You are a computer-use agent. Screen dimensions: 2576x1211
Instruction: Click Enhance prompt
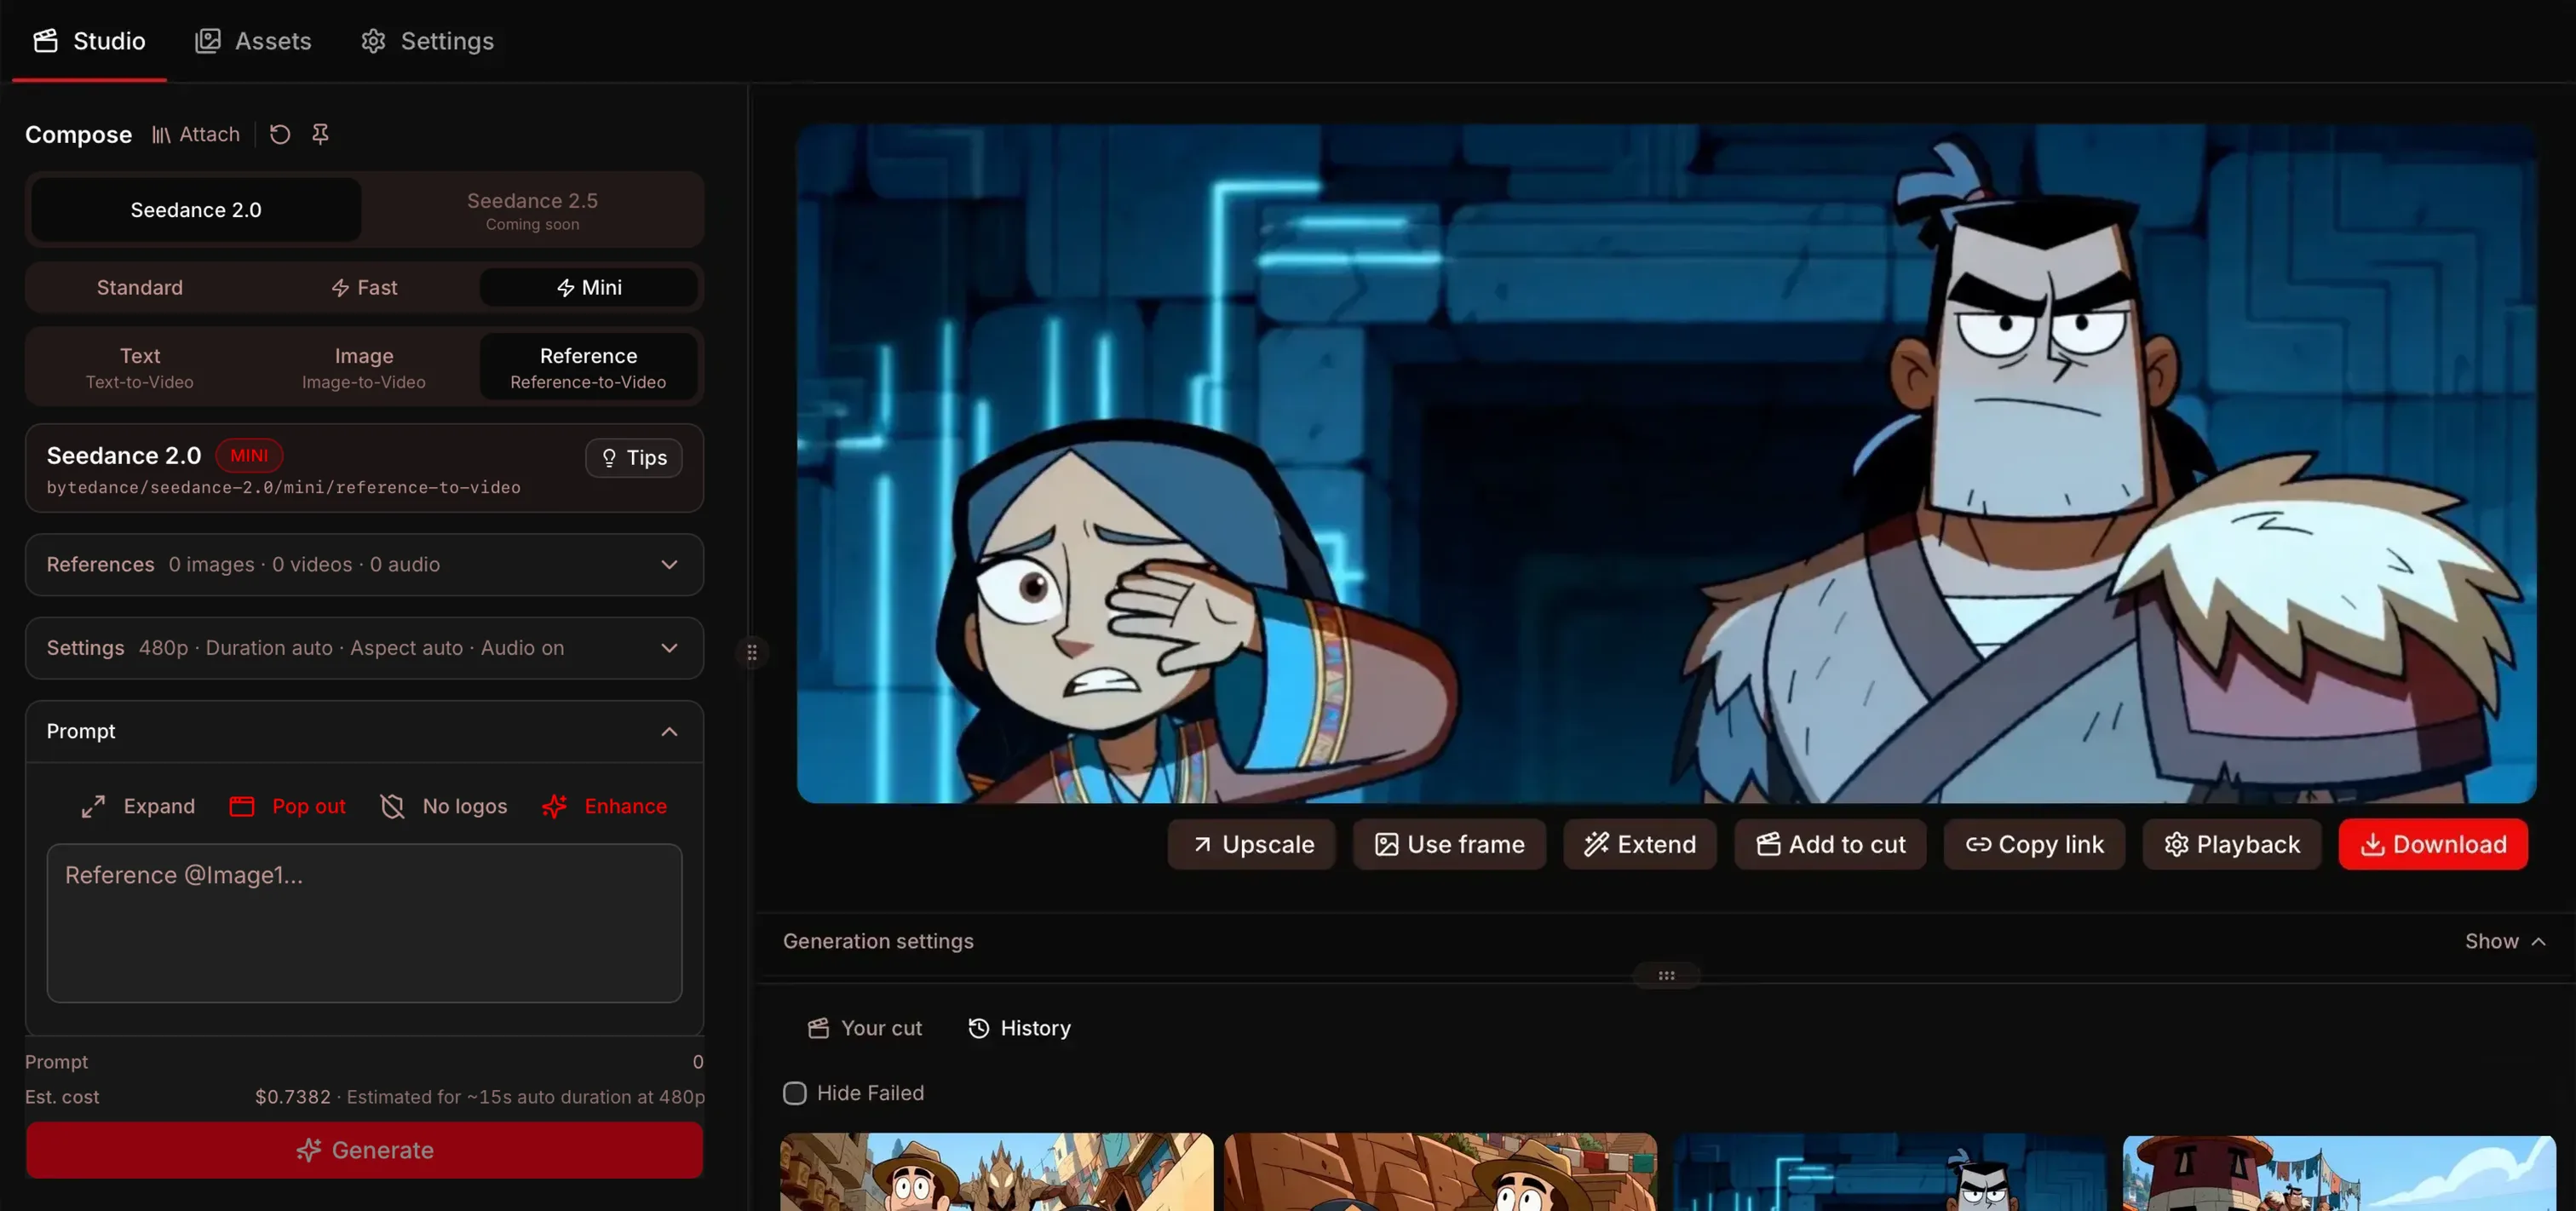point(604,806)
